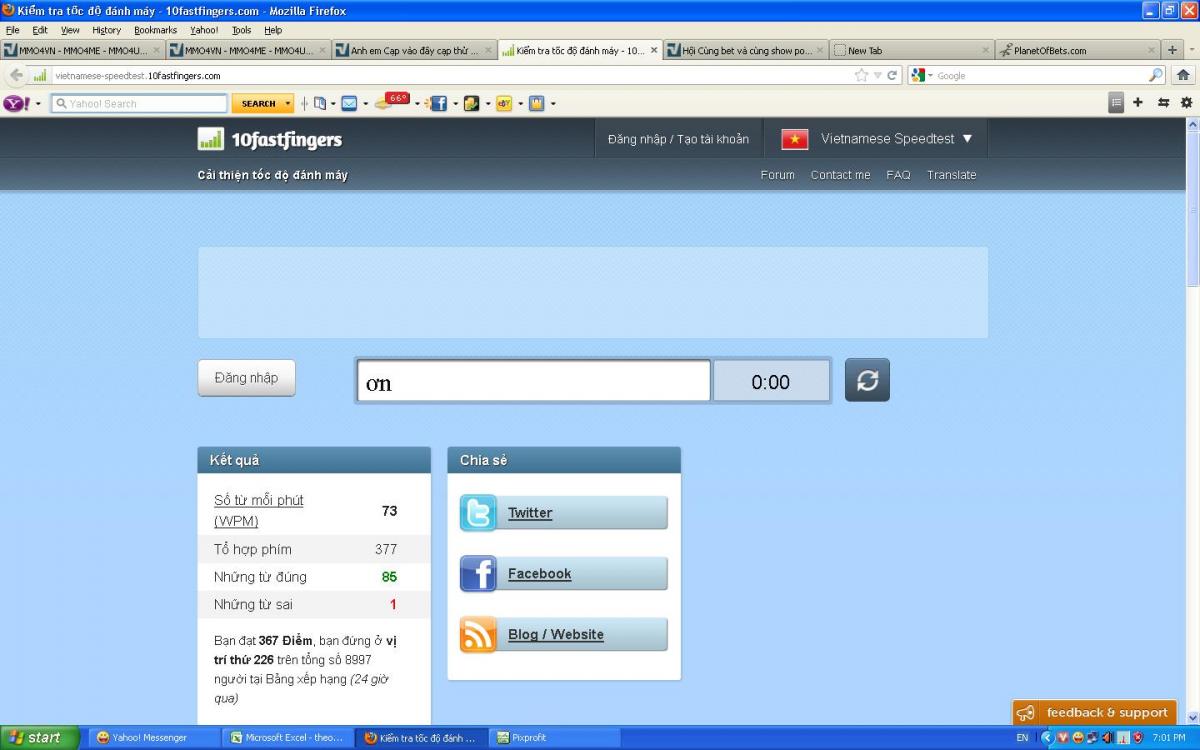
Task: Click the Số từ mỗi phút (WPM) link
Action: click(259, 511)
